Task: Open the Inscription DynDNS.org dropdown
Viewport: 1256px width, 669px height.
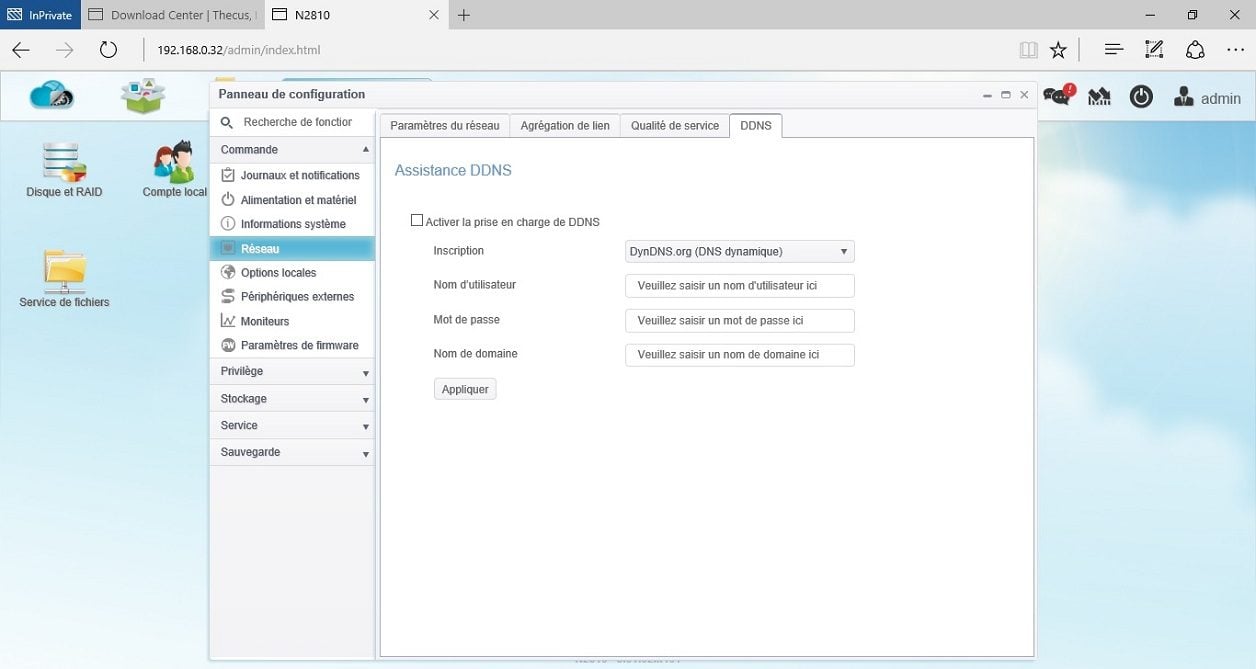Action: (739, 252)
